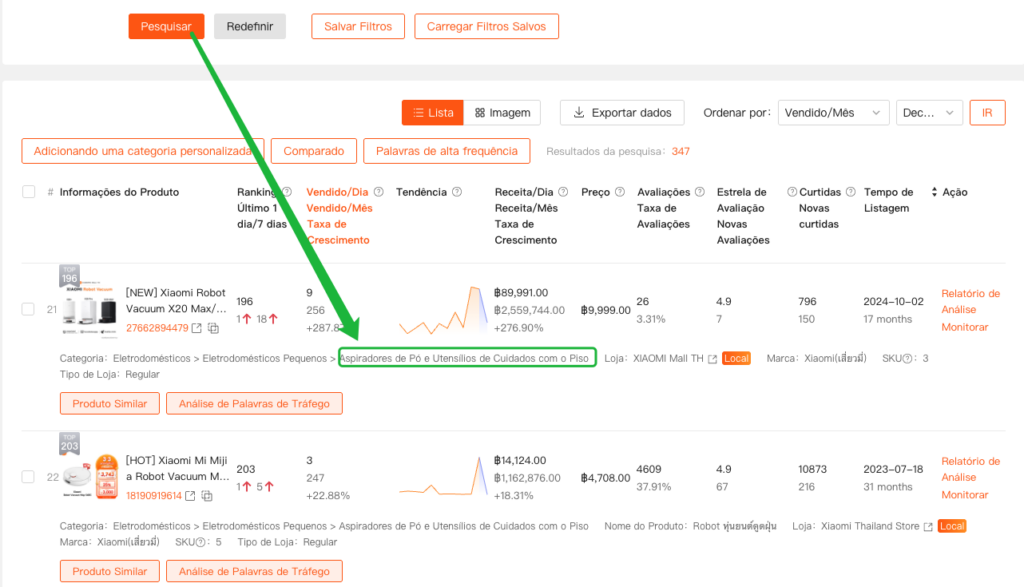
Task: Open XIAOMI Mall TH store external link icon
Action: pyautogui.click(x=712, y=359)
